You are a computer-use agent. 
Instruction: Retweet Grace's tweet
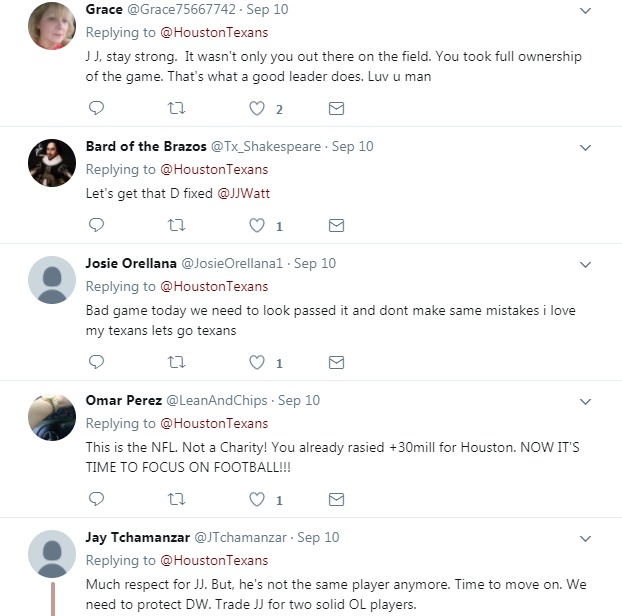(177, 108)
